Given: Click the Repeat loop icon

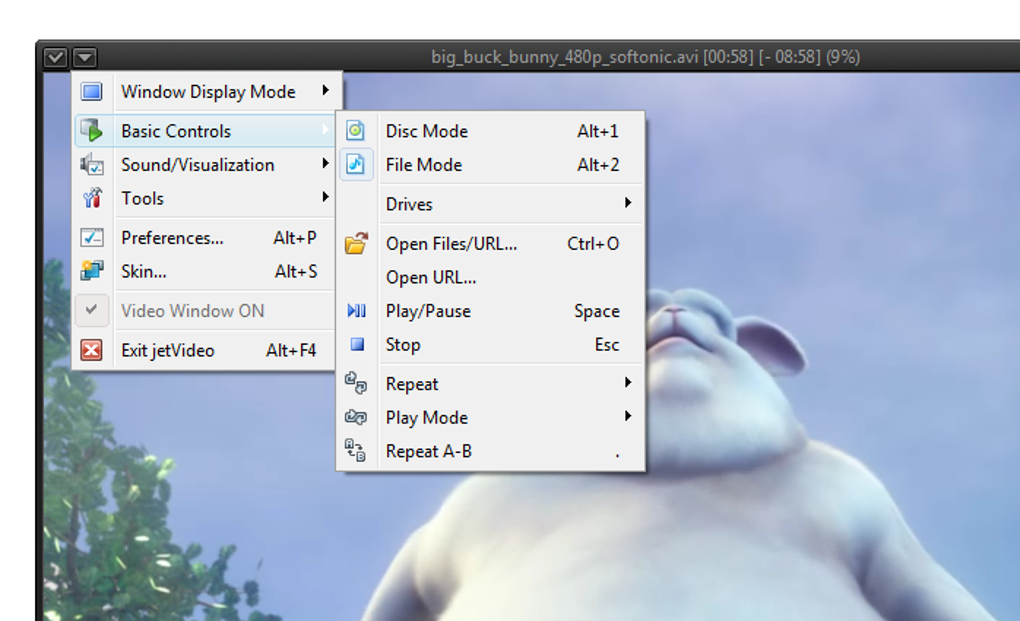Looking at the screenshot, I should [356, 383].
